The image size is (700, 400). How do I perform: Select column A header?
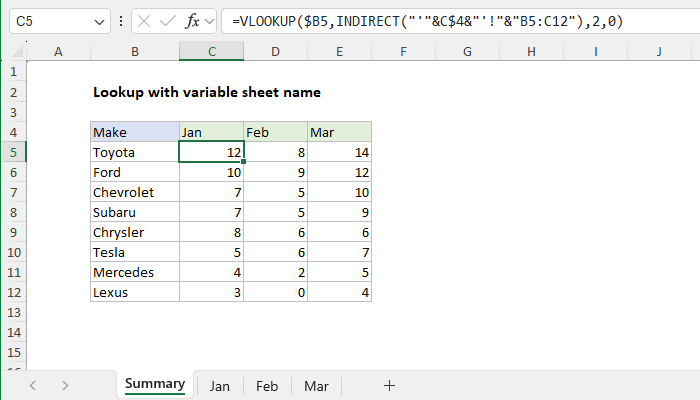click(x=58, y=51)
